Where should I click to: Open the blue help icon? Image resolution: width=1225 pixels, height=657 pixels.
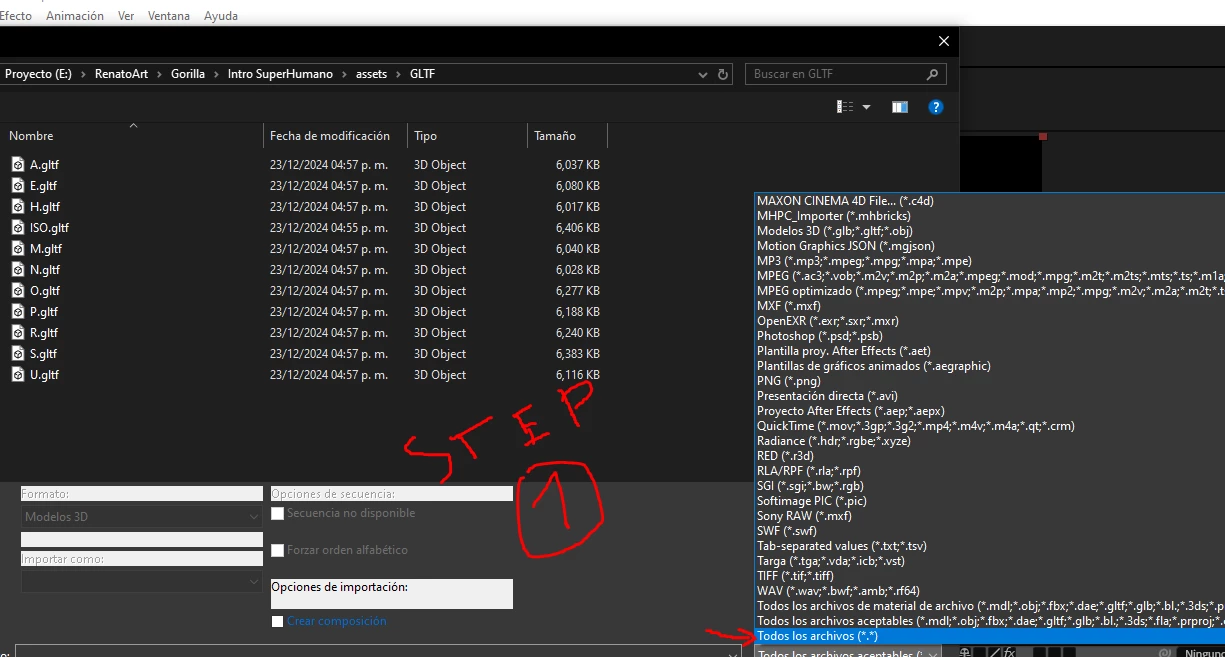[936, 107]
